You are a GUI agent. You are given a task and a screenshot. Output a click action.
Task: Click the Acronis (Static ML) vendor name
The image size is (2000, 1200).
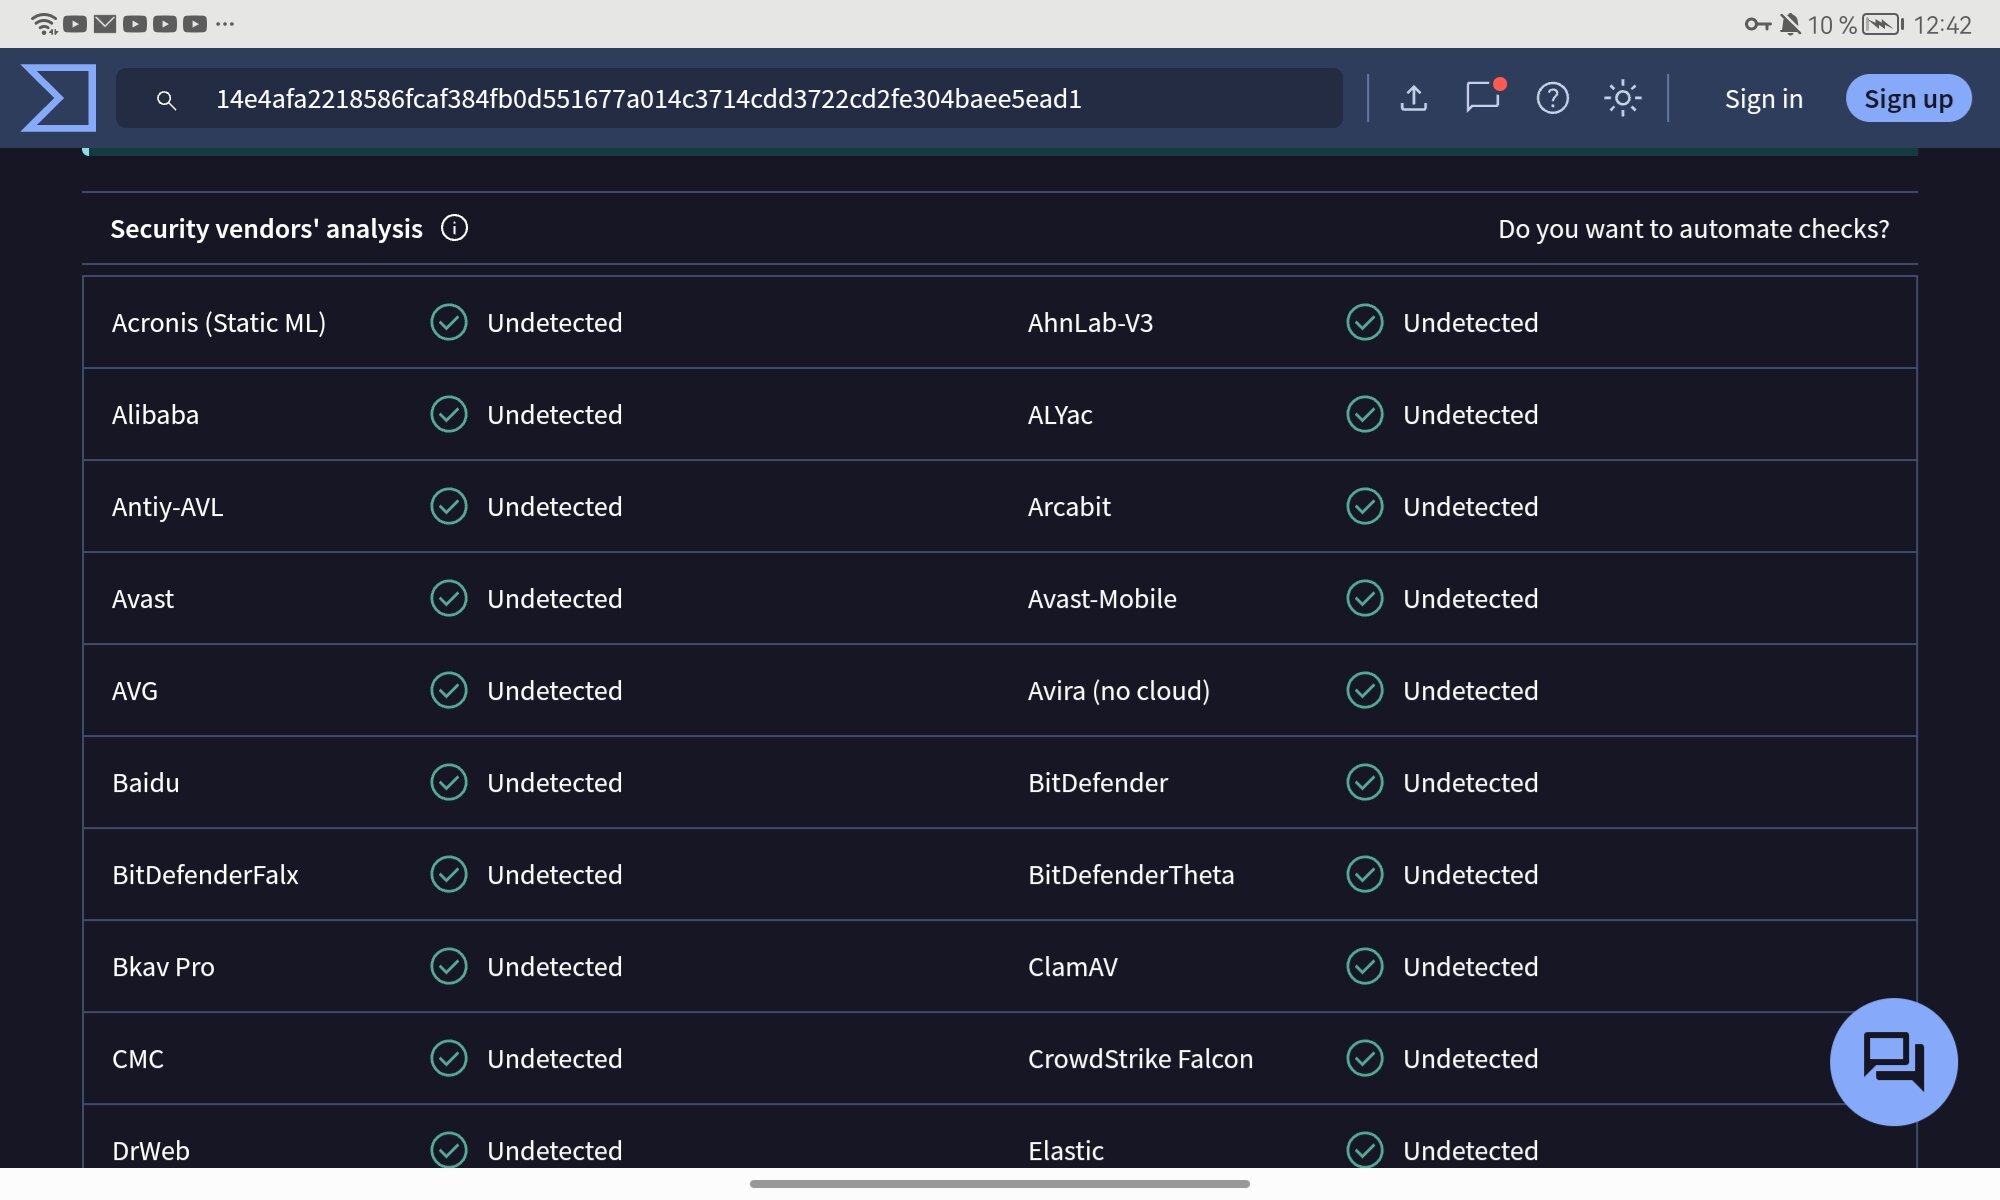[x=219, y=323]
